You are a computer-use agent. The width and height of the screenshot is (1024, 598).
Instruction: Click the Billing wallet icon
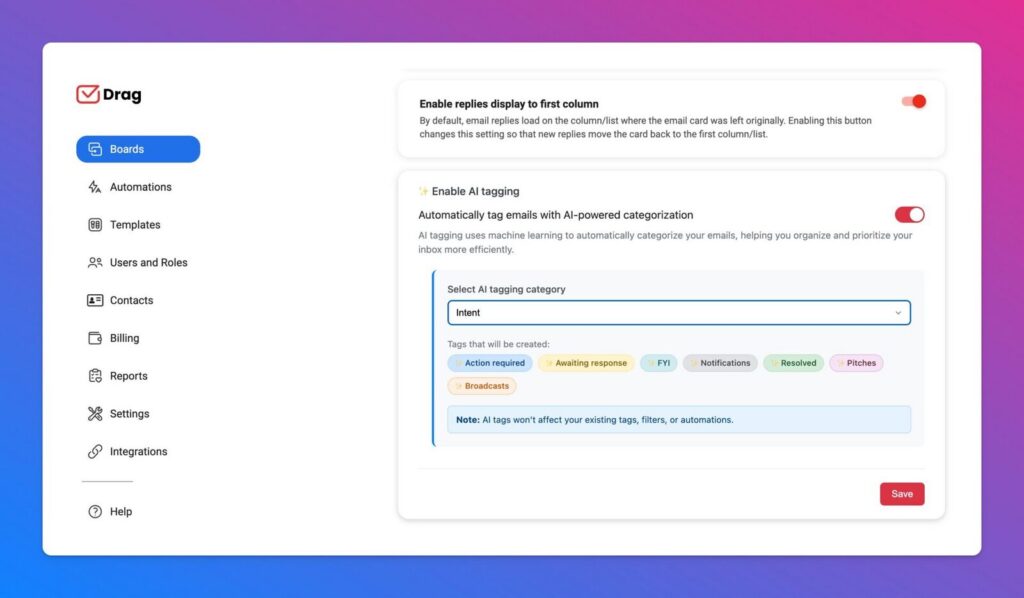[x=95, y=338]
